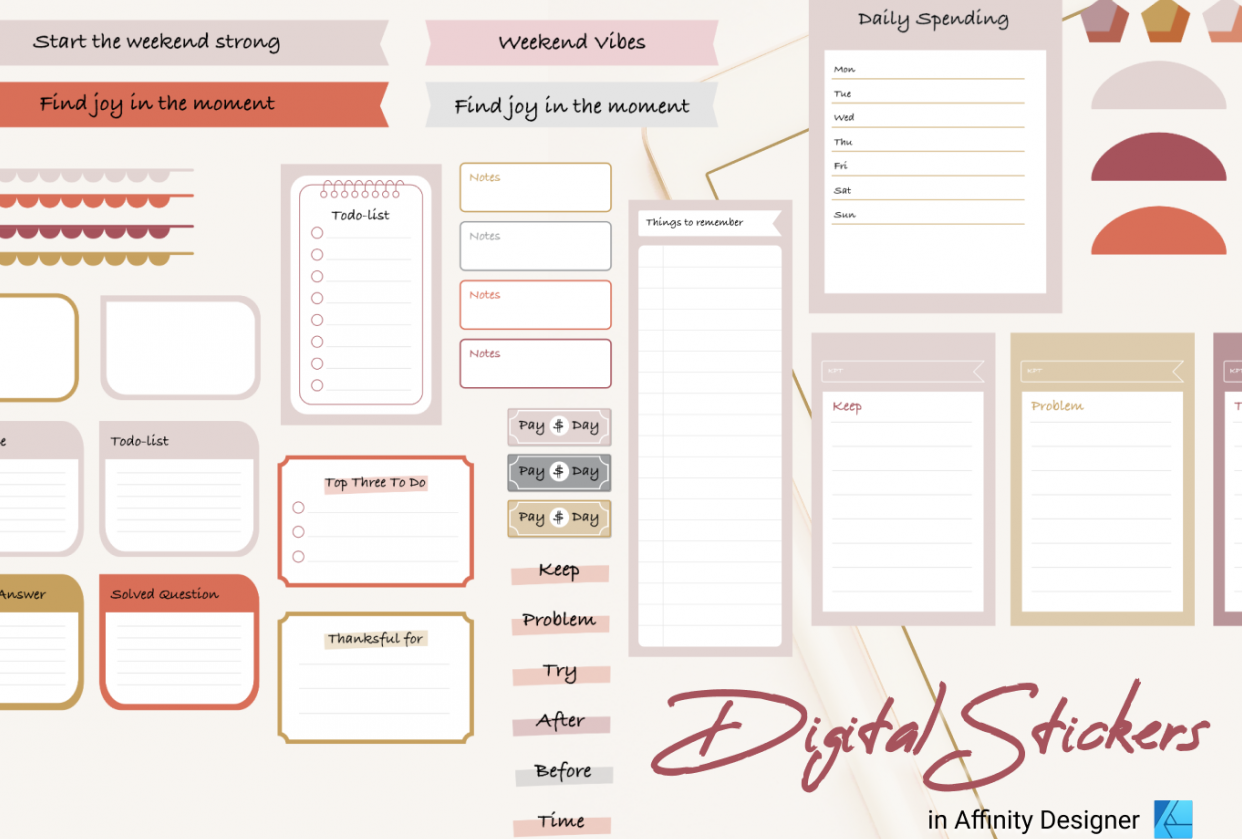Click the KPT flag label on Keep card

pyautogui.click(x=903, y=371)
